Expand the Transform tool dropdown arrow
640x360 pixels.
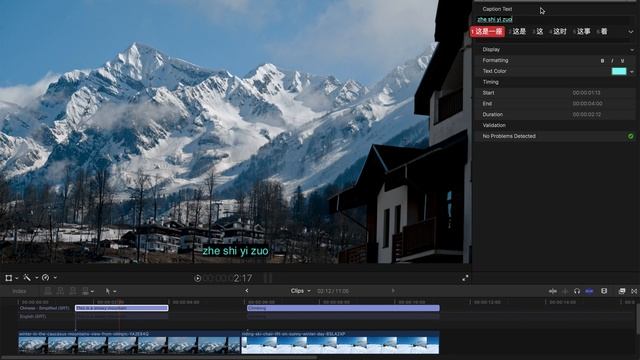[x=17, y=278]
